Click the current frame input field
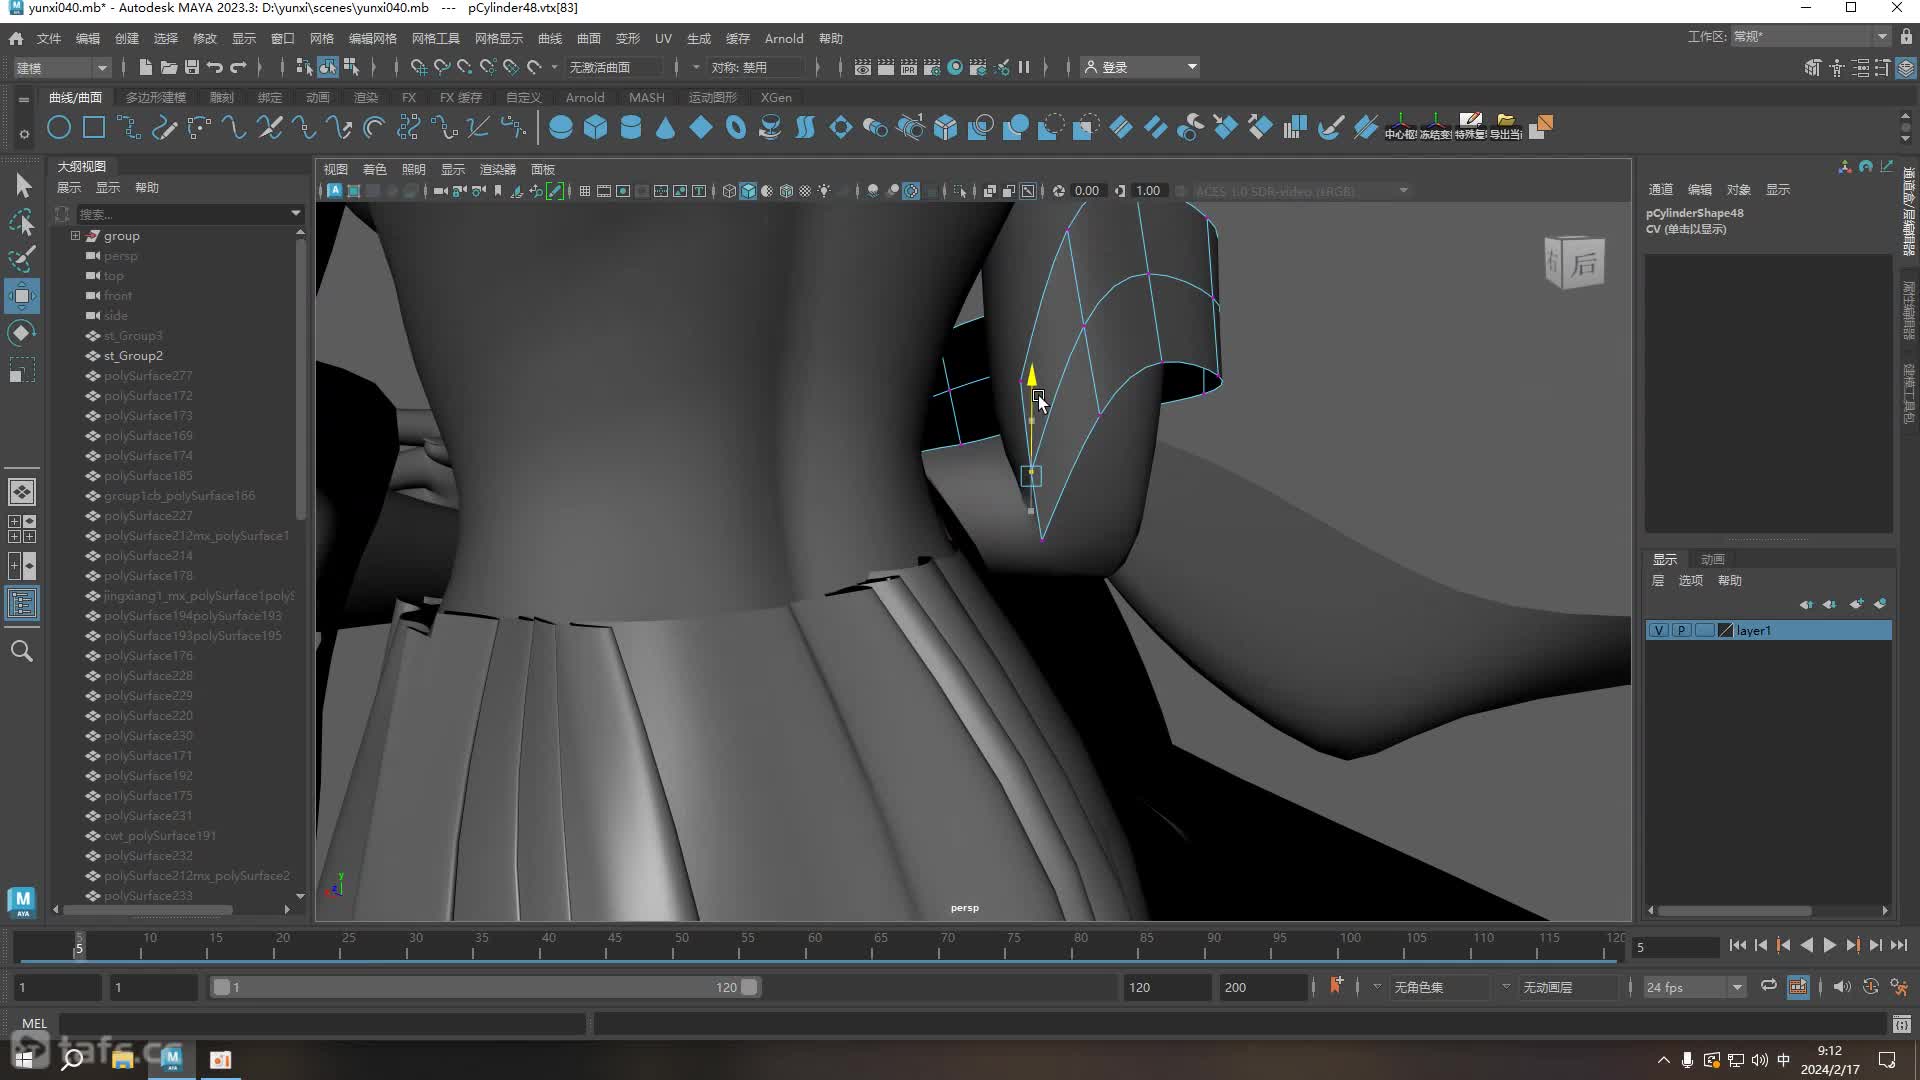The image size is (1920, 1080). click(x=1675, y=946)
